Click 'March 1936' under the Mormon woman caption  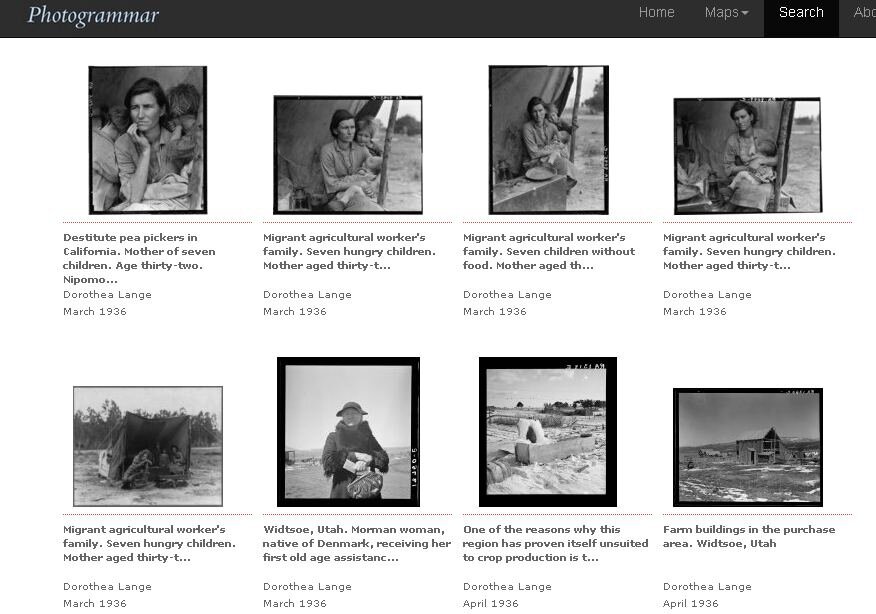tap(295, 603)
